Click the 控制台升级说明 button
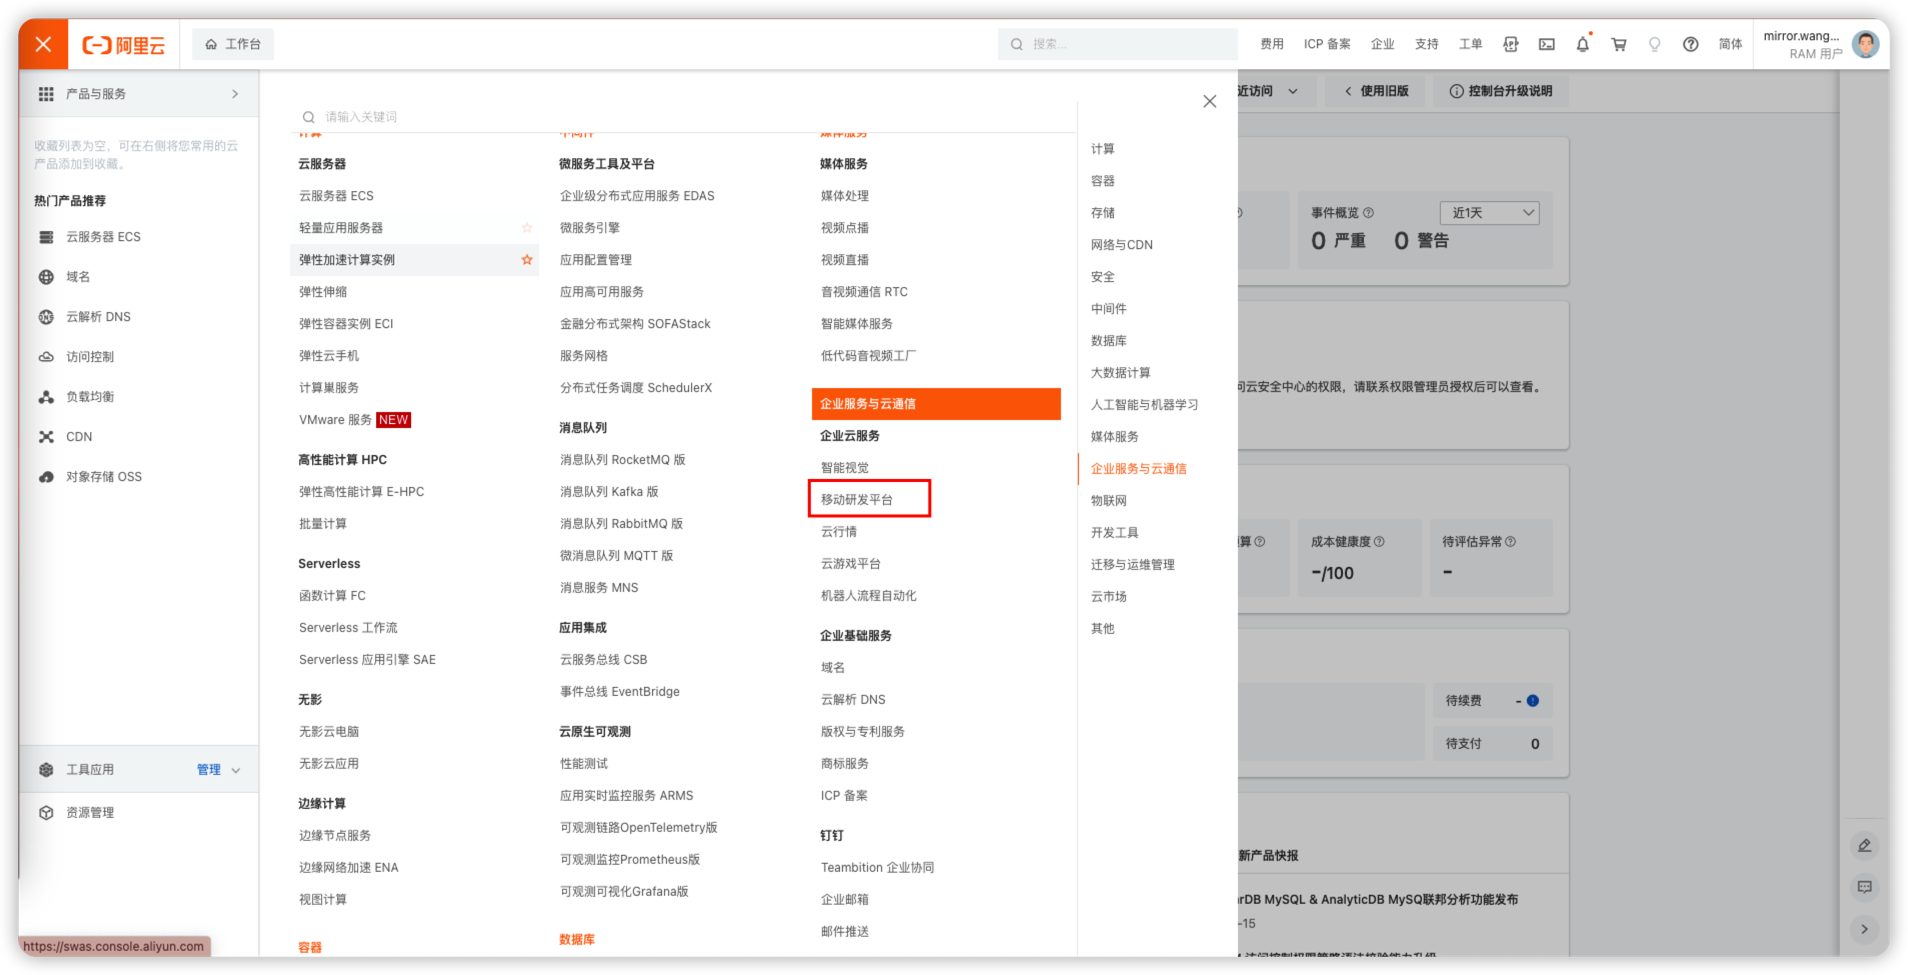The height and width of the screenshot is (975, 1908). pos(1501,91)
